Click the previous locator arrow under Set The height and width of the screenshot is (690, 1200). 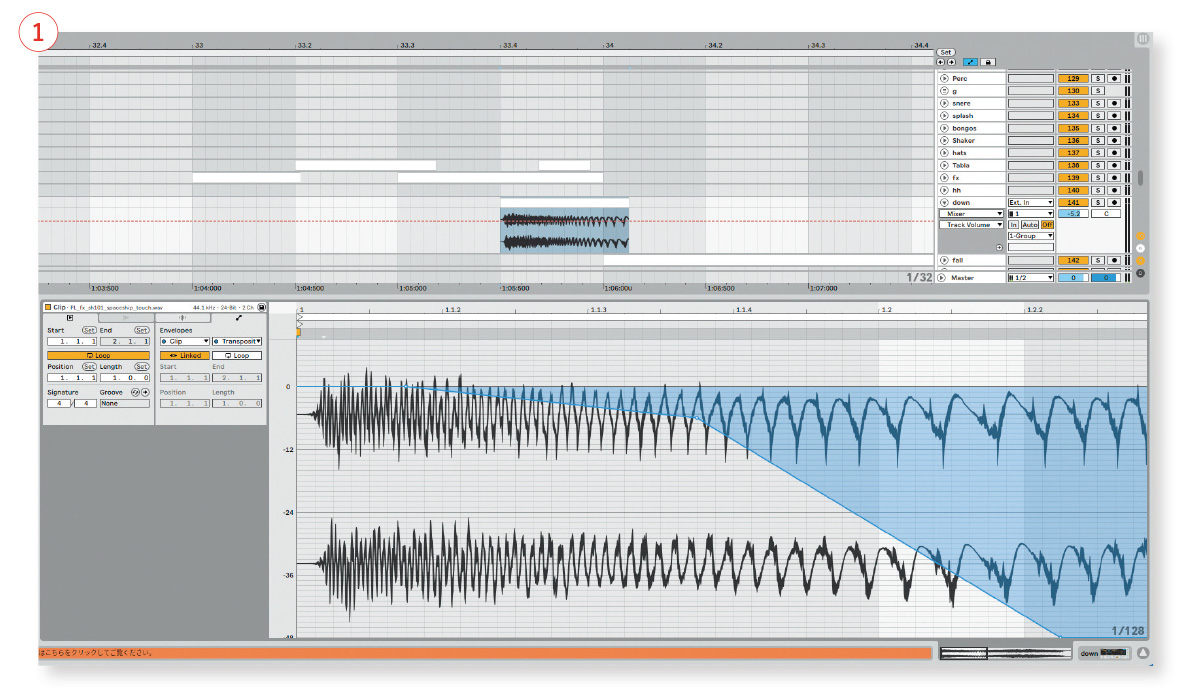pos(941,62)
